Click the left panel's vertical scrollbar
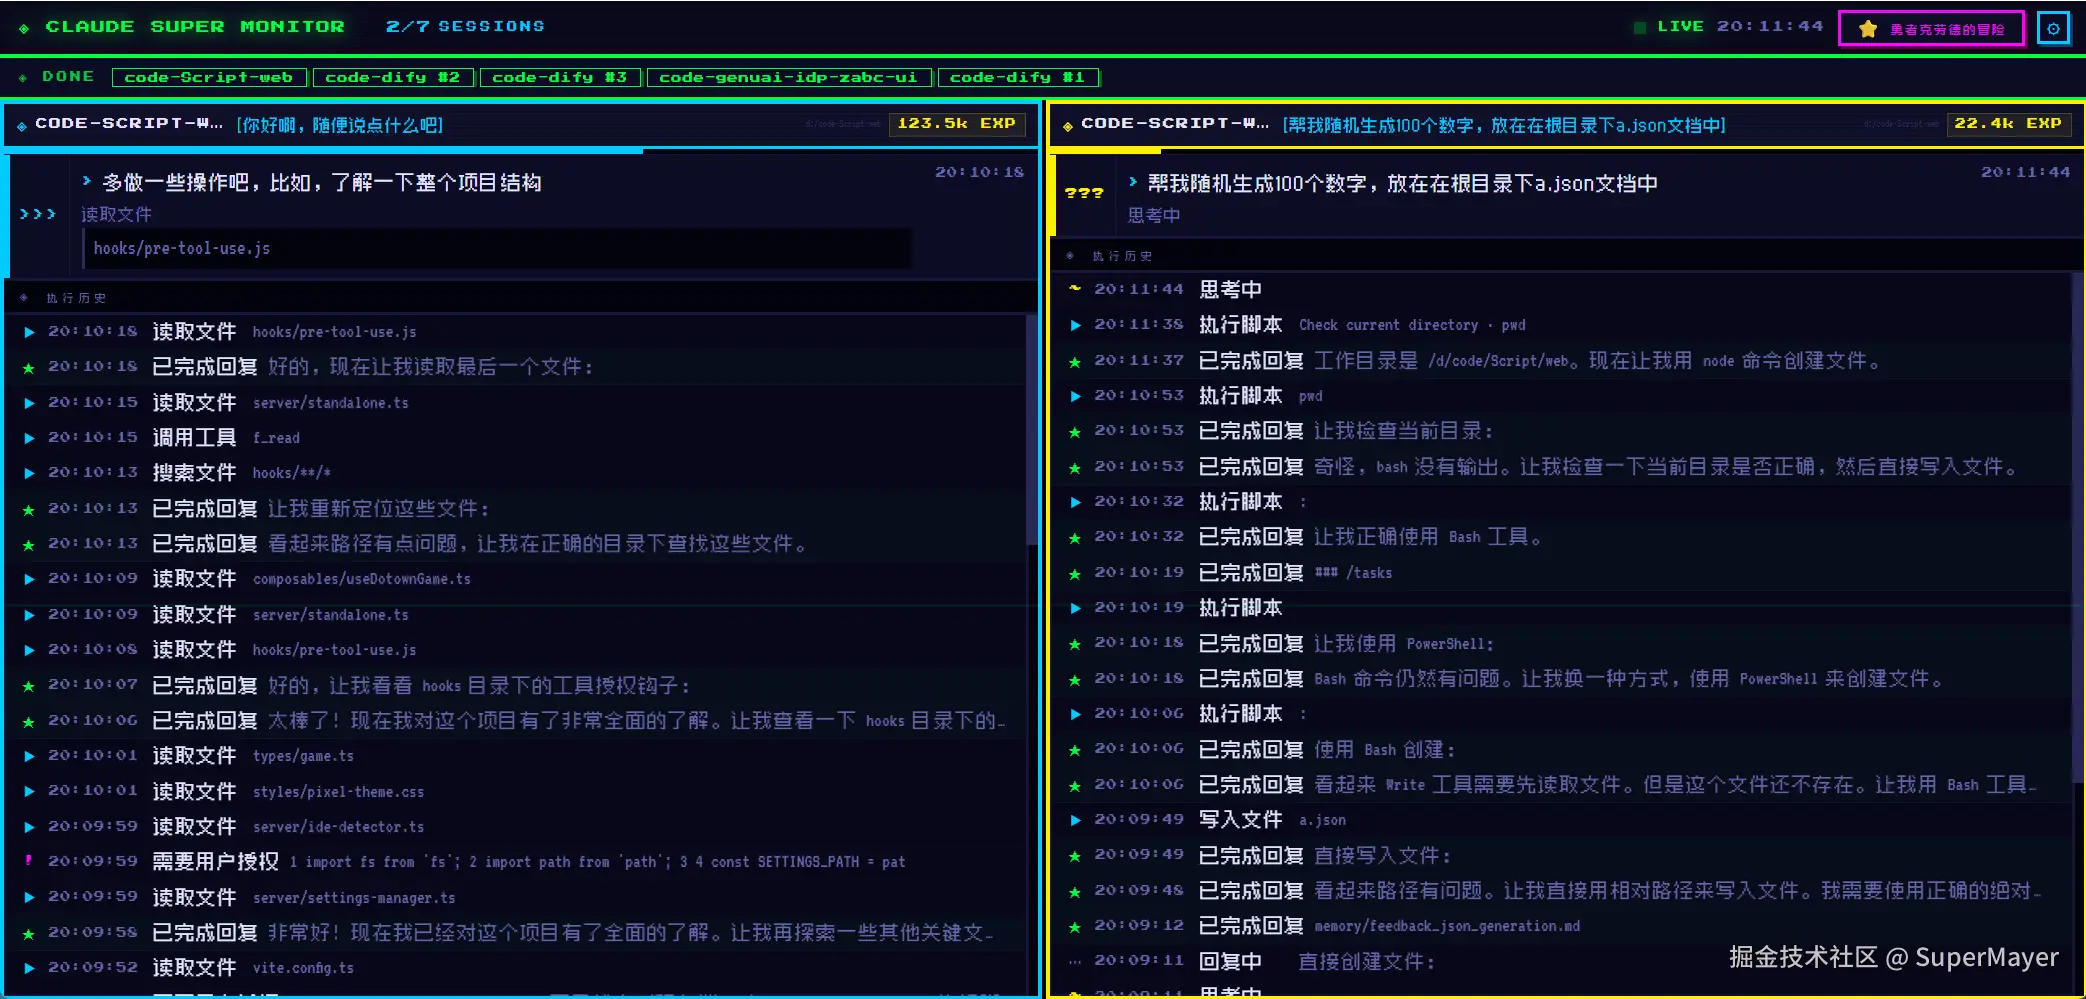Screen dimensions: 2086x999 coord(1031,430)
